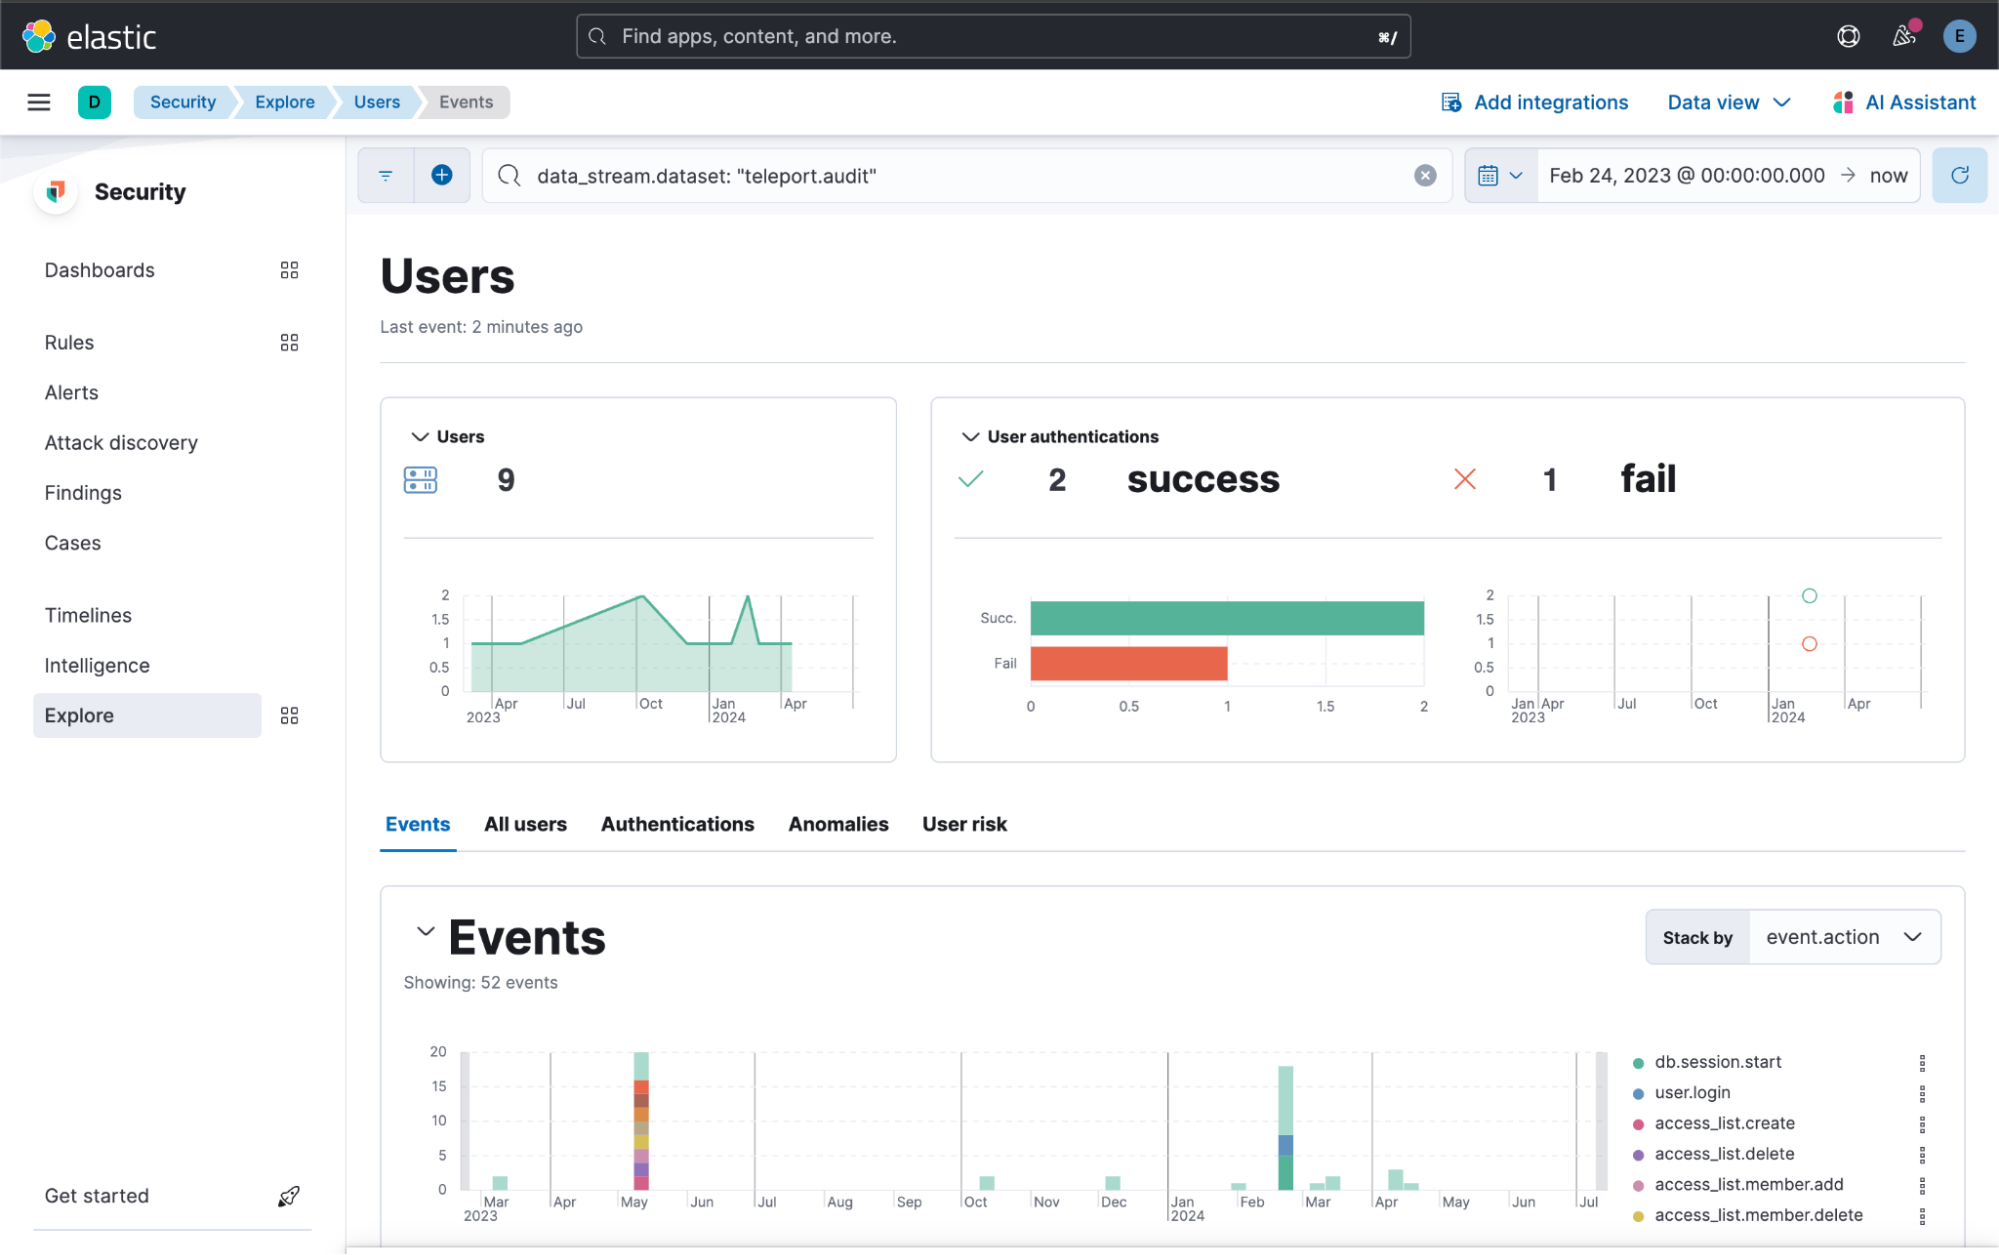Image resolution: width=1999 pixels, height=1255 pixels.
Task: Open Explore submenu grid icon
Action: coord(289,716)
